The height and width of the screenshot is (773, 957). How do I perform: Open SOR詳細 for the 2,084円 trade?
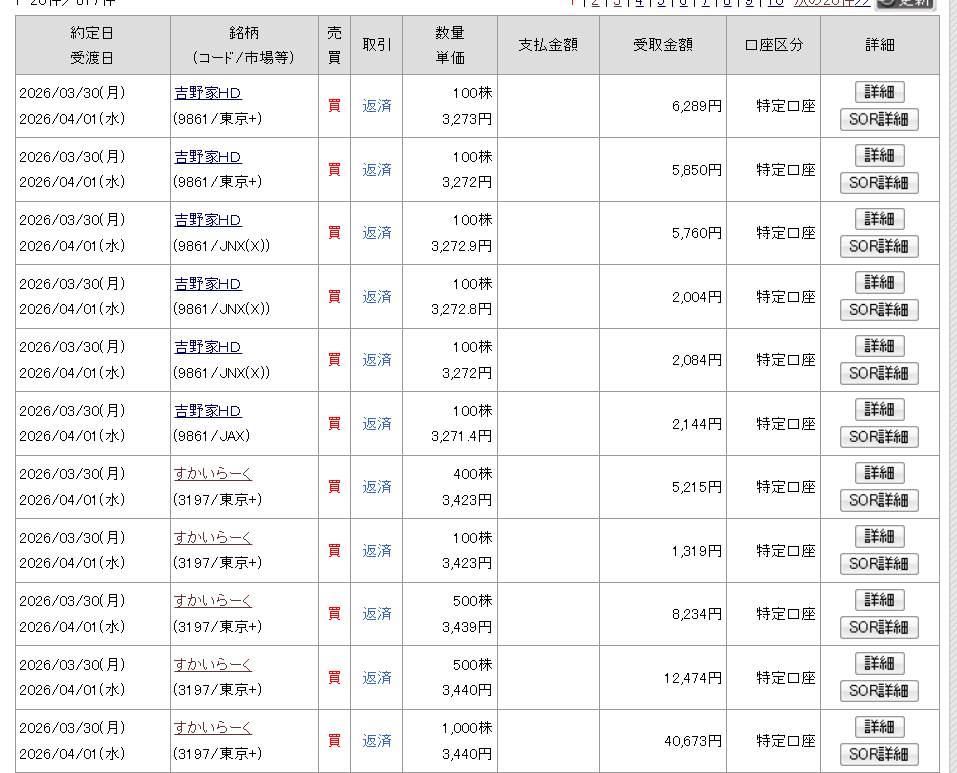(x=879, y=374)
